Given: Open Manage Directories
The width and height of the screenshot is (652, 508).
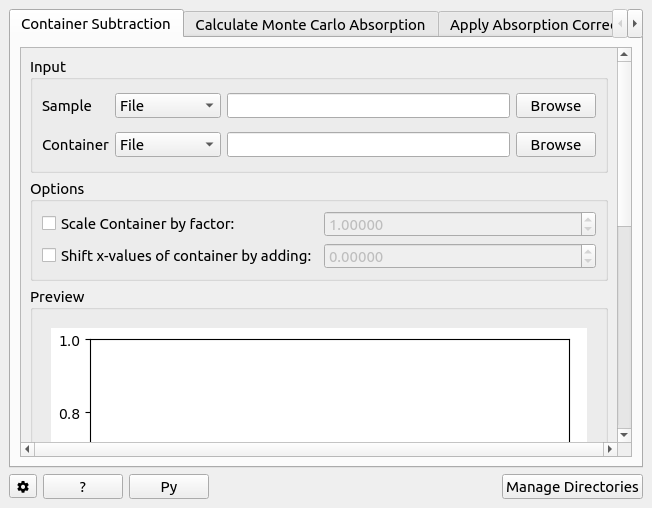Looking at the screenshot, I should (572, 487).
